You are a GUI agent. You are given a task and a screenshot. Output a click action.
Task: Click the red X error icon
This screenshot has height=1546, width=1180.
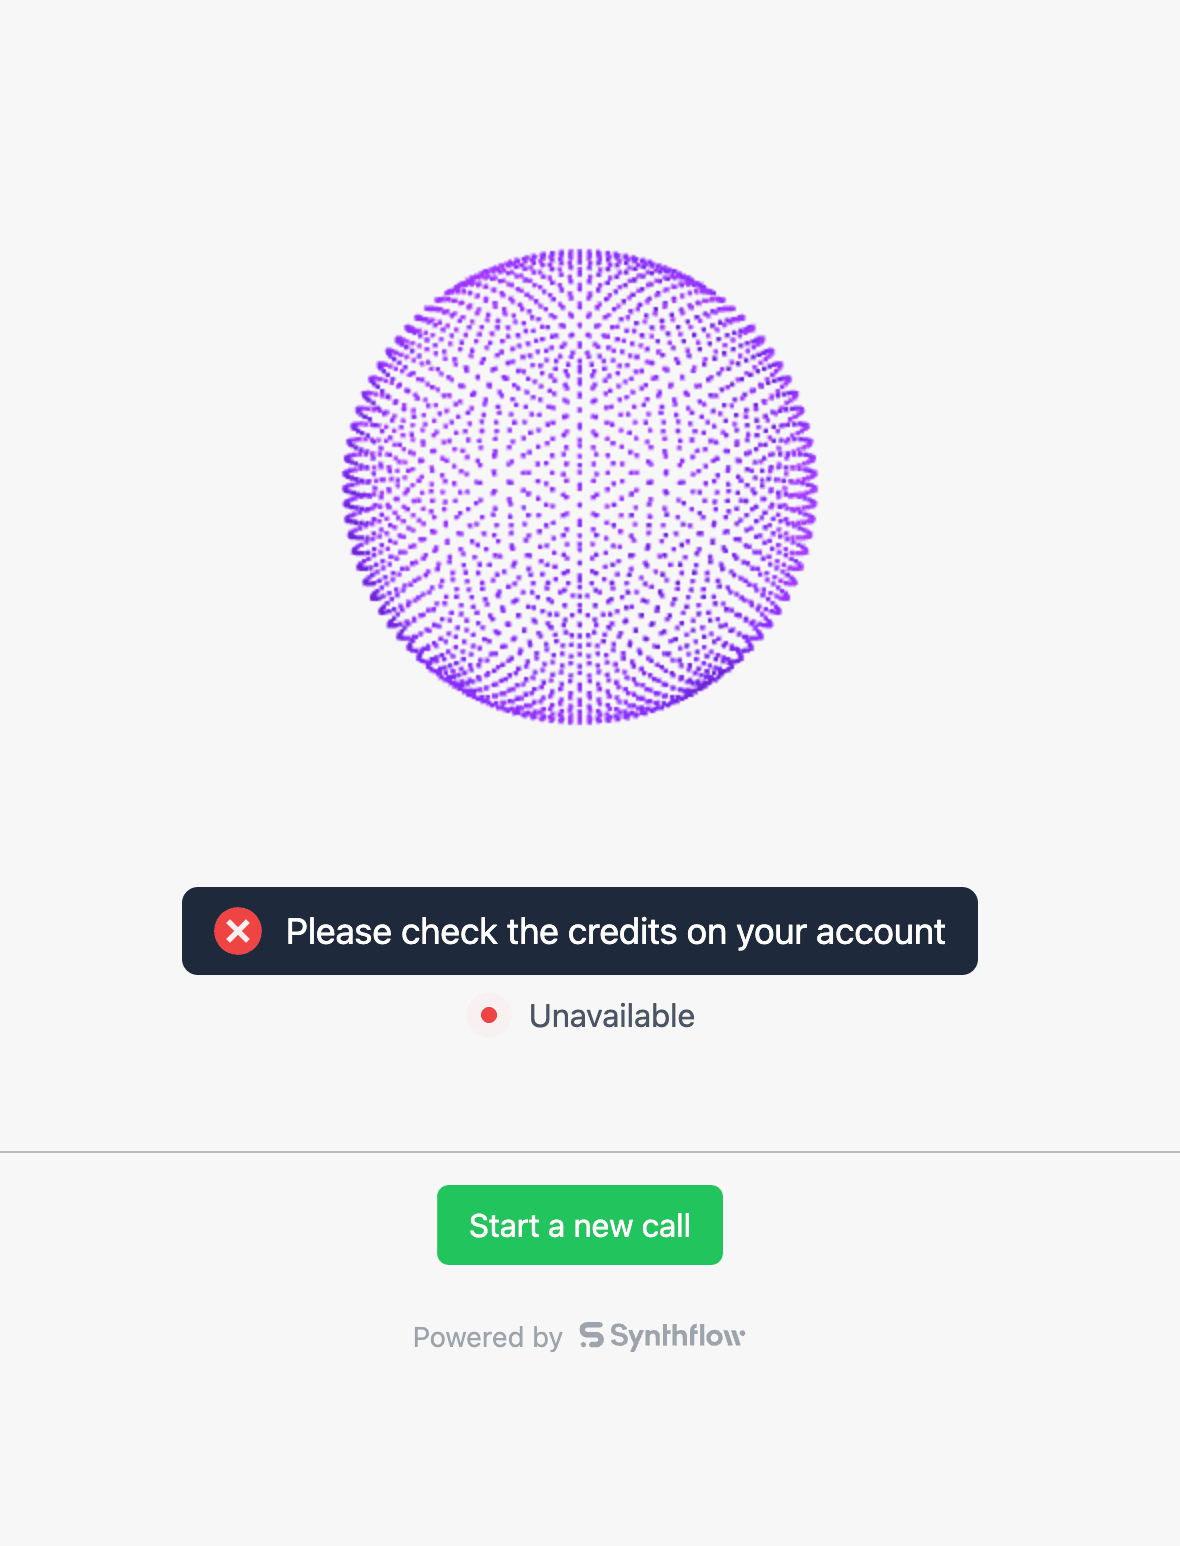tap(238, 931)
